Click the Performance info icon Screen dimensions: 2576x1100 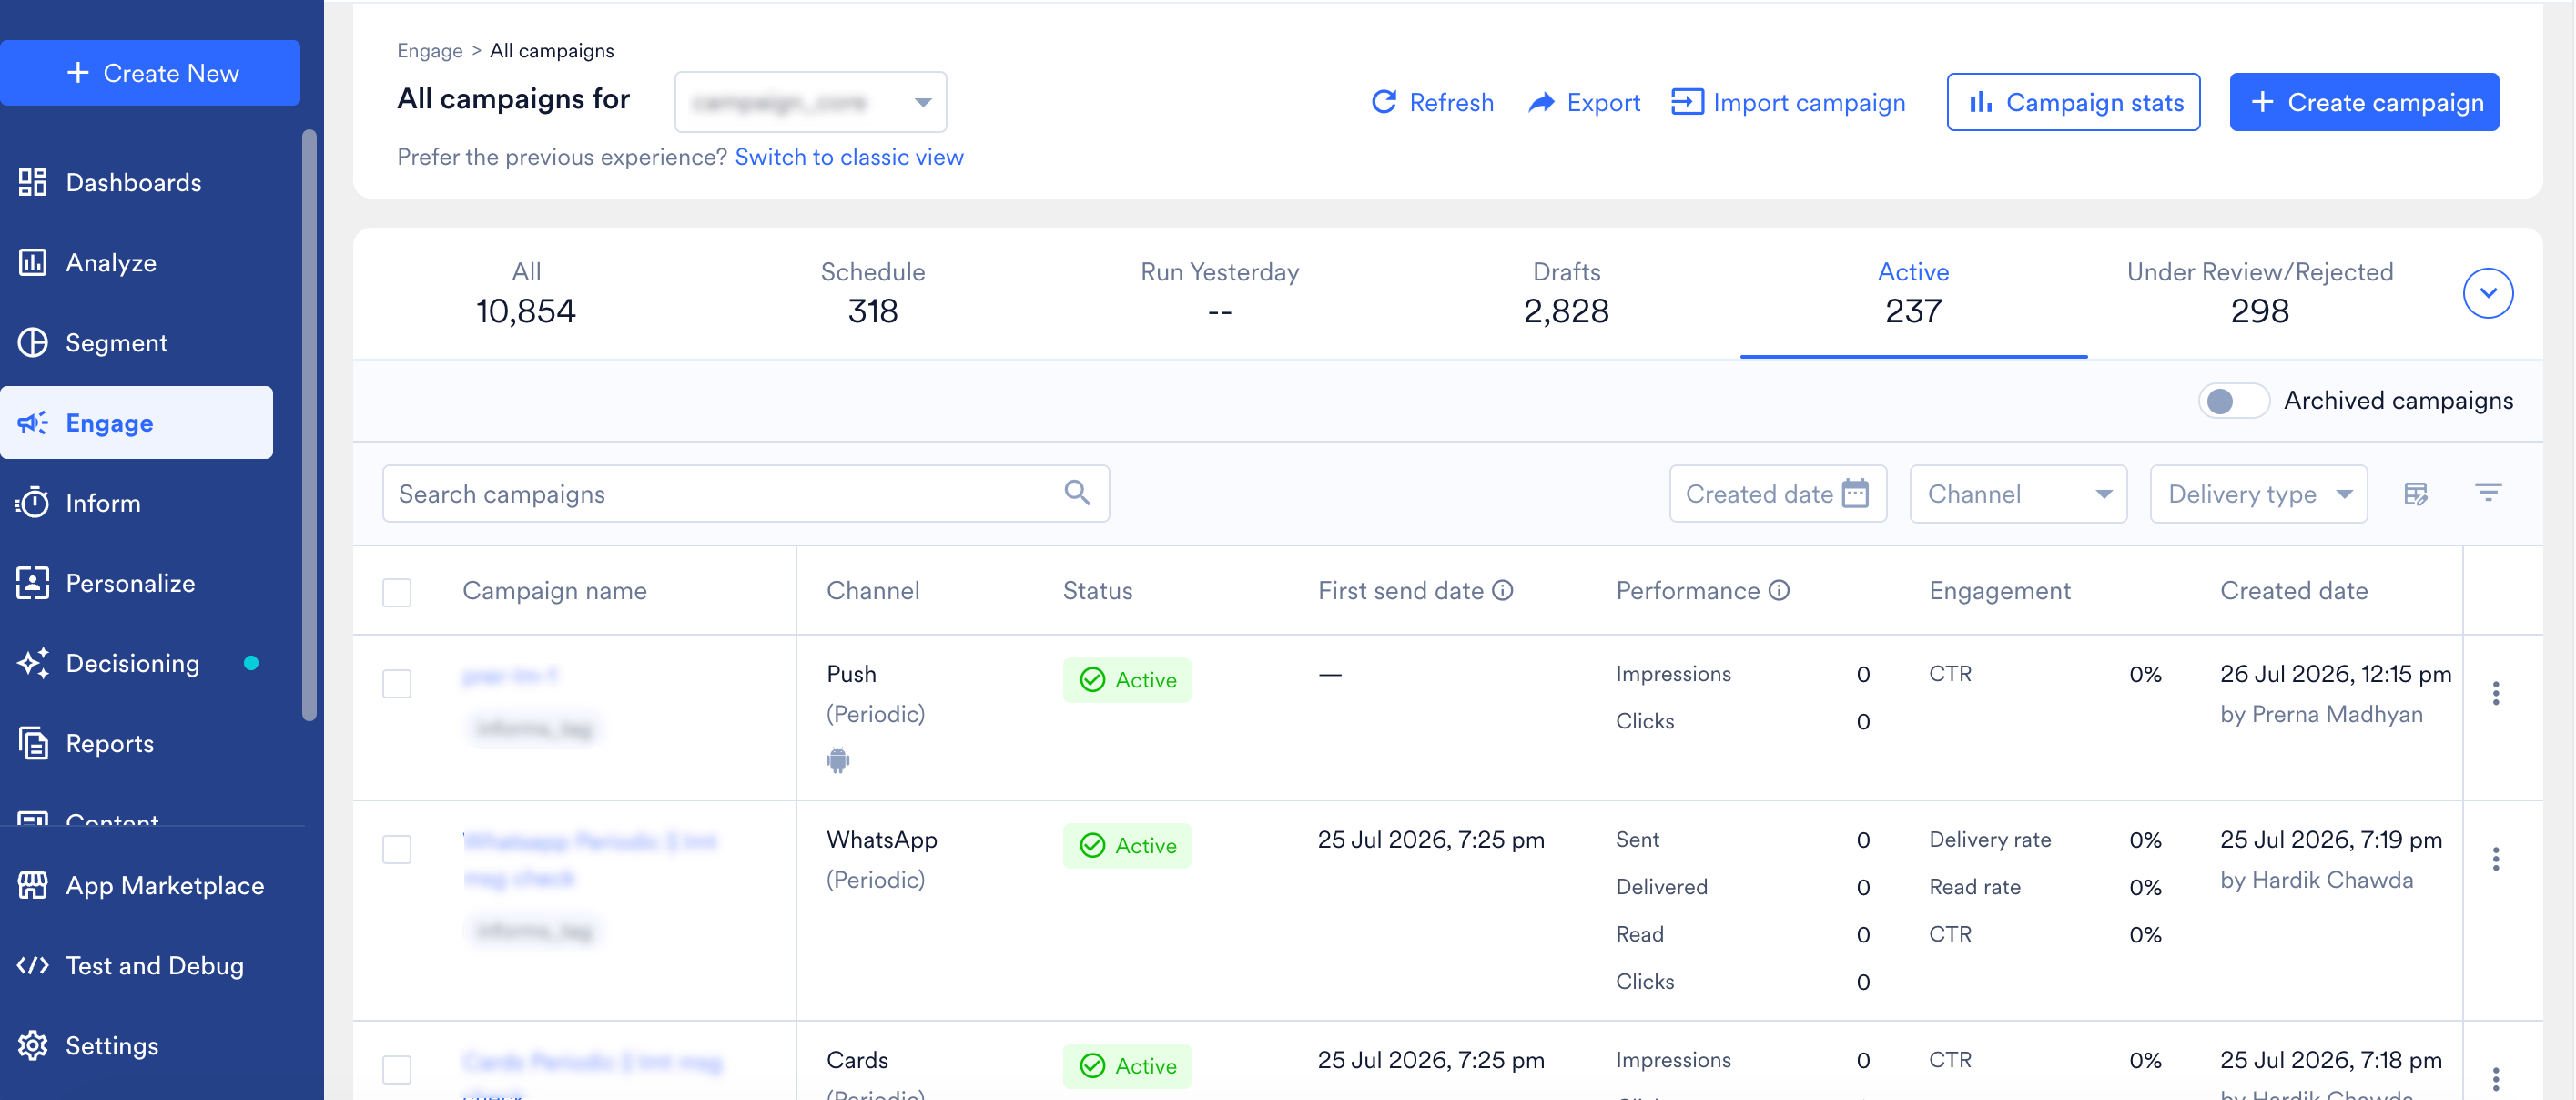click(1778, 590)
